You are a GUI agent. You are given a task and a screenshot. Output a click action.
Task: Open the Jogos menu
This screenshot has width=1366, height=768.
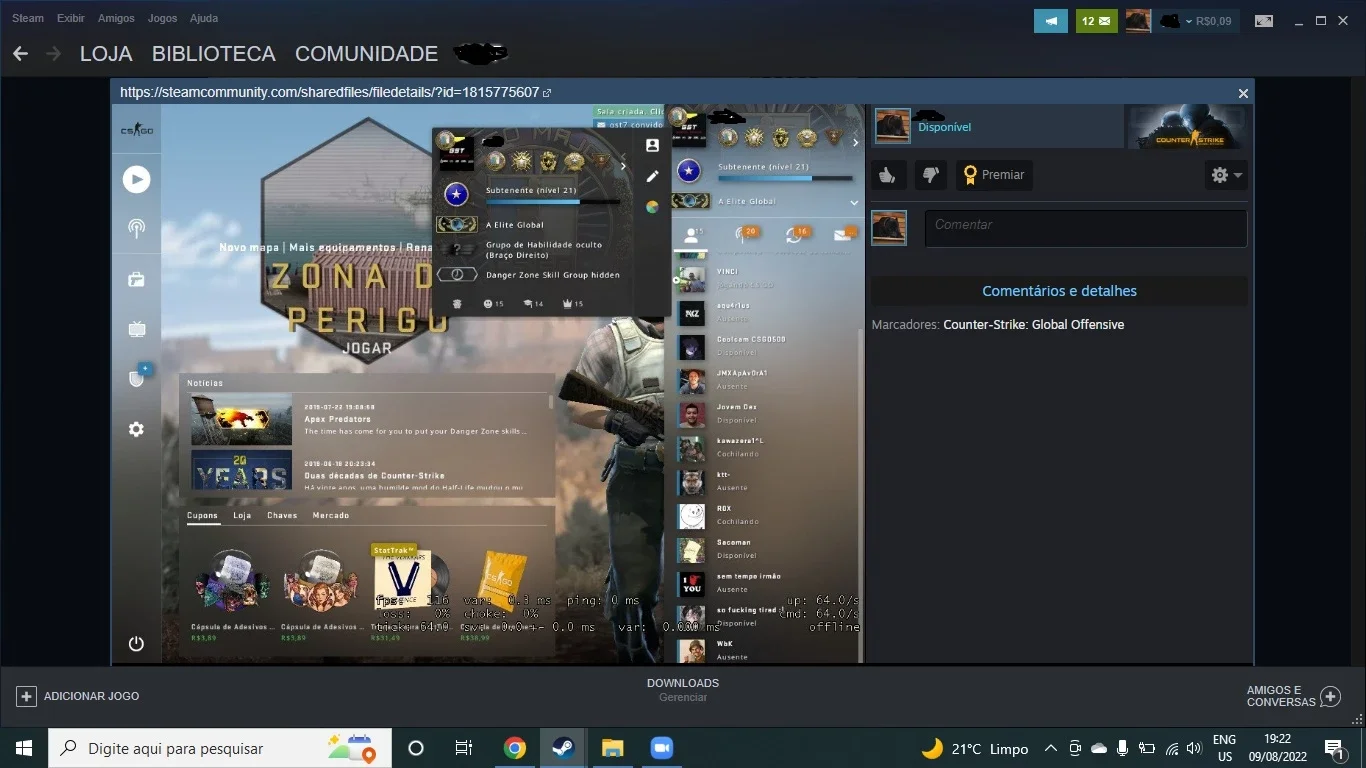point(162,18)
